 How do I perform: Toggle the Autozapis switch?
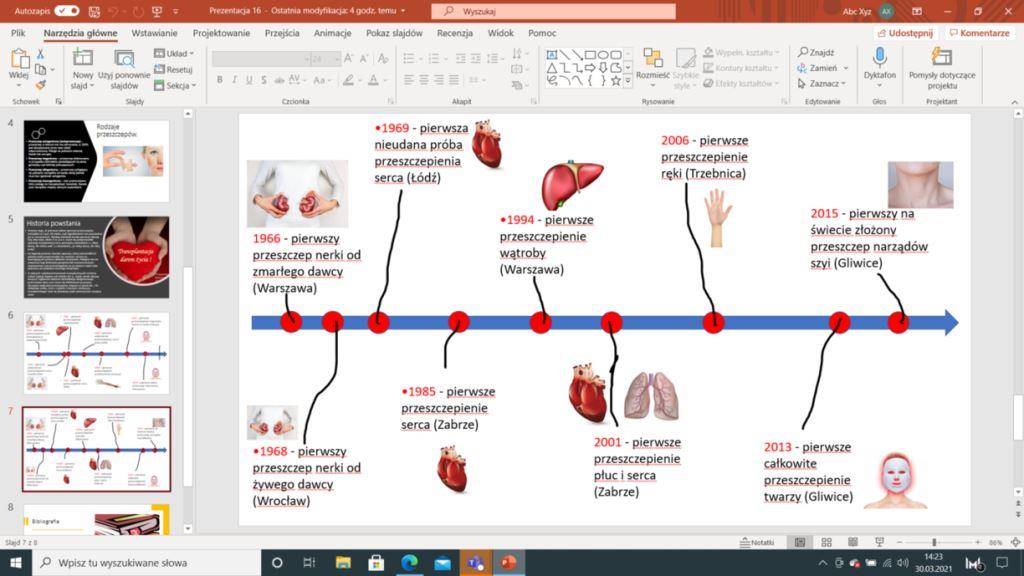pyautogui.click(x=67, y=10)
